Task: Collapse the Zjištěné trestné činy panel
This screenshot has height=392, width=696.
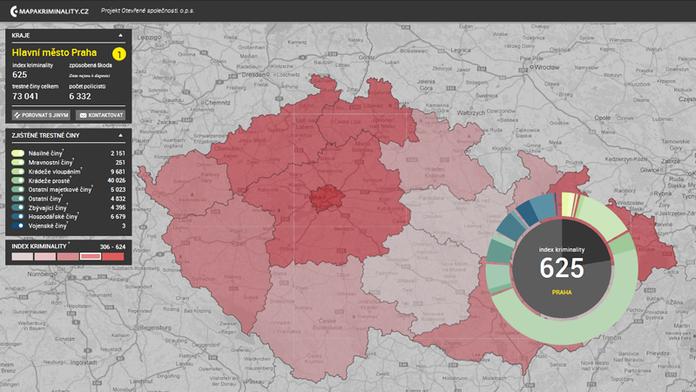Action: click(120, 135)
